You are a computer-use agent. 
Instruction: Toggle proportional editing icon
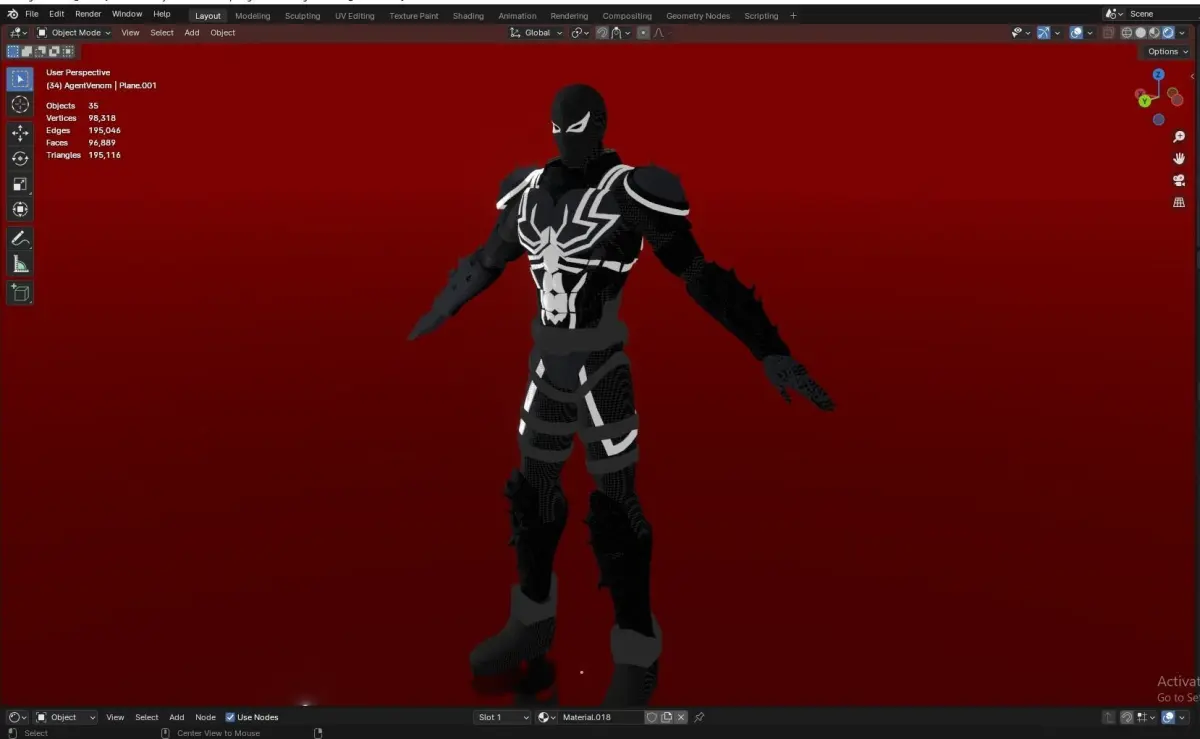tap(643, 33)
